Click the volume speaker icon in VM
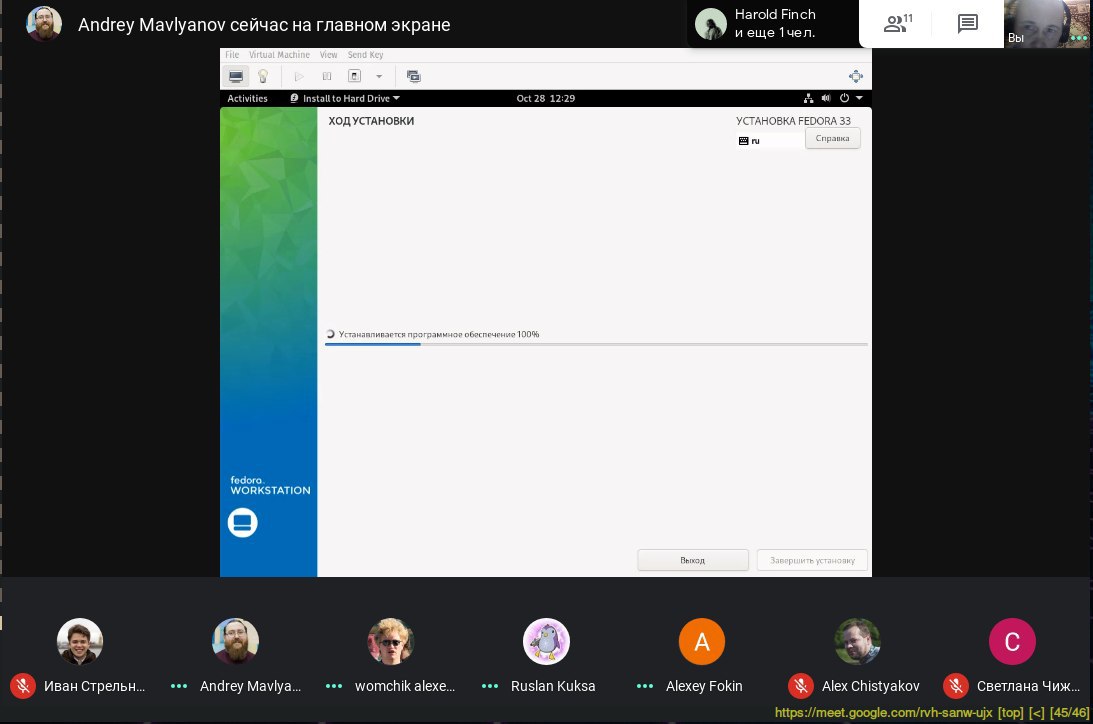 (826, 98)
